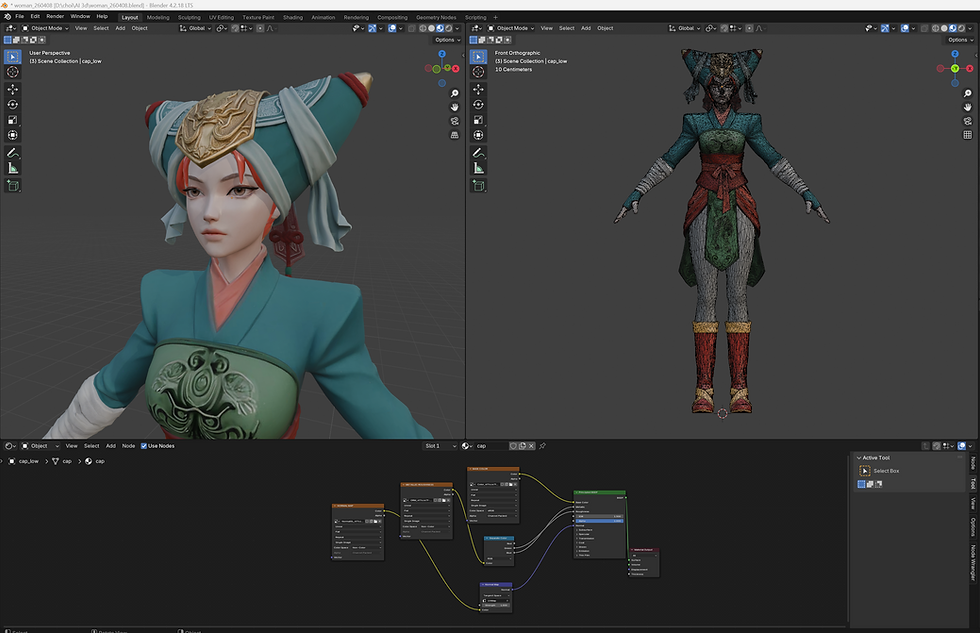
Task: Open the Node menu in node editor
Action: pos(128,446)
